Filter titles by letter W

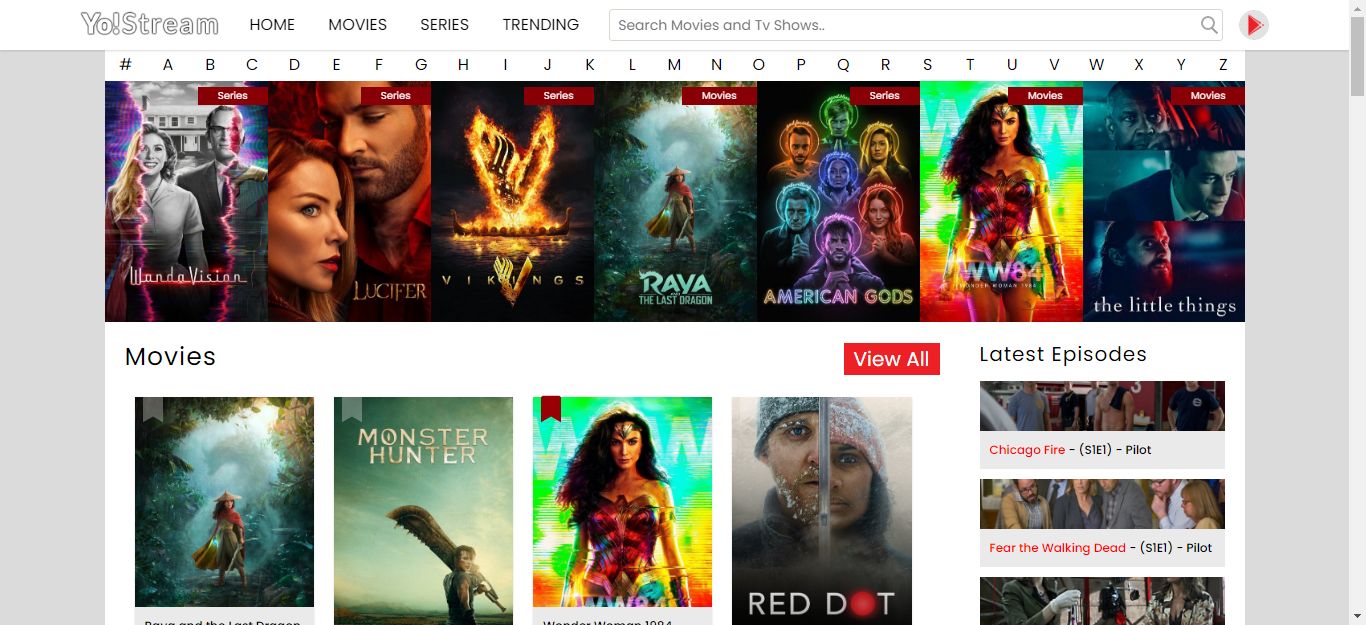tap(1096, 65)
